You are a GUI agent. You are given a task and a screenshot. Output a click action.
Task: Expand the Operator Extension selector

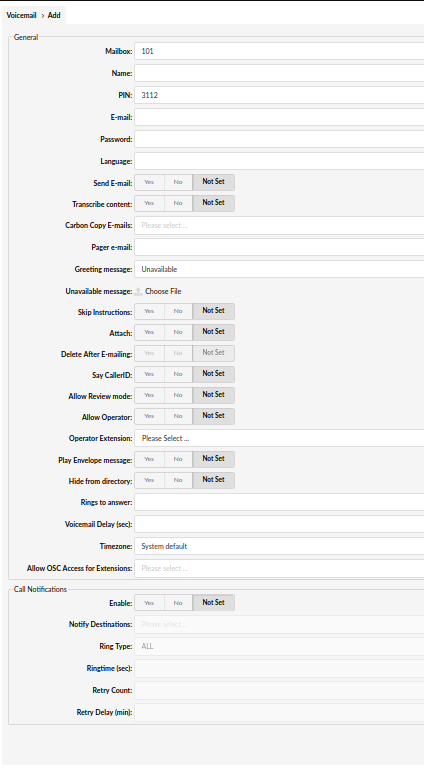(x=279, y=439)
